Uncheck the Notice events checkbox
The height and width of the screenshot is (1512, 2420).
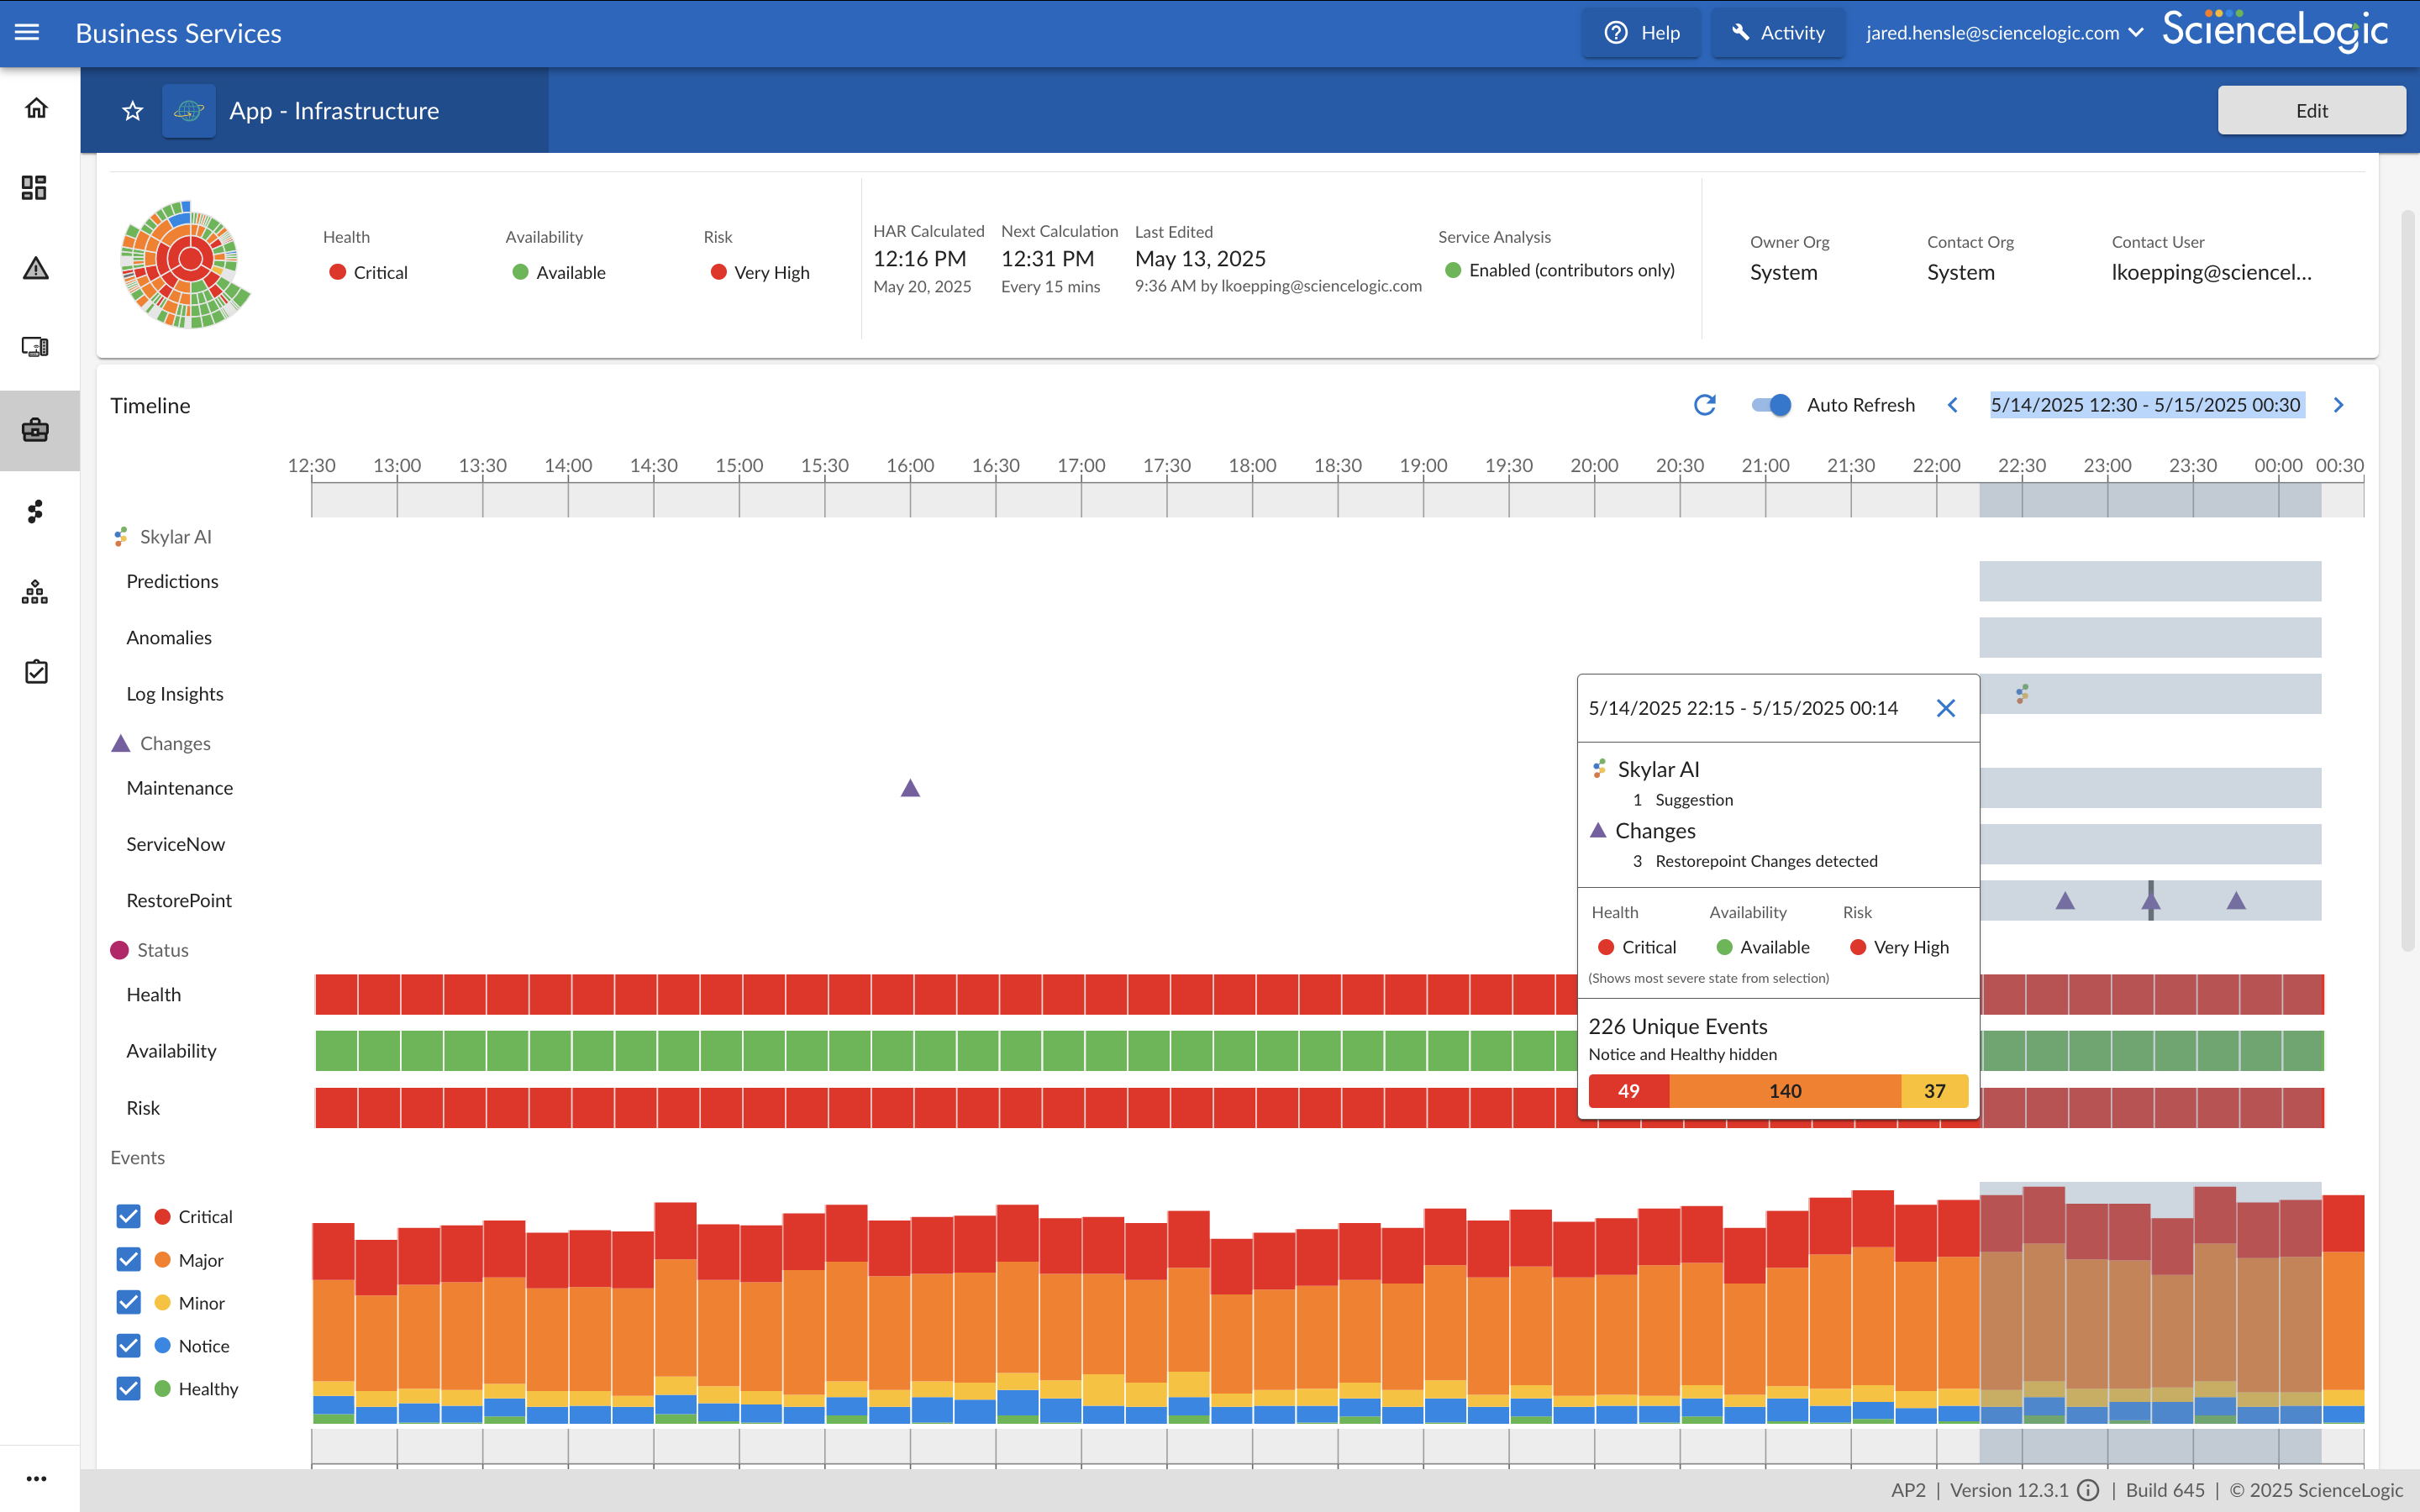128,1346
